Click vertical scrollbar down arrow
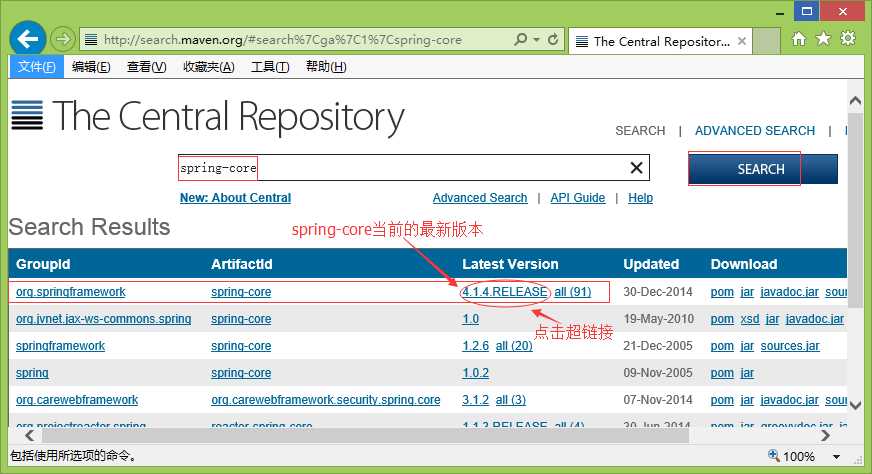This screenshot has height=474, width=872. tap(855, 406)
